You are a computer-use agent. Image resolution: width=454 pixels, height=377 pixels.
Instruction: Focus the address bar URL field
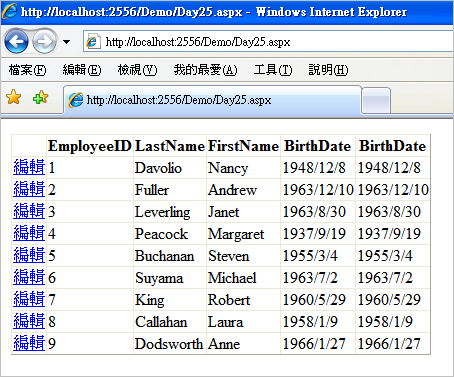(268, 42)
